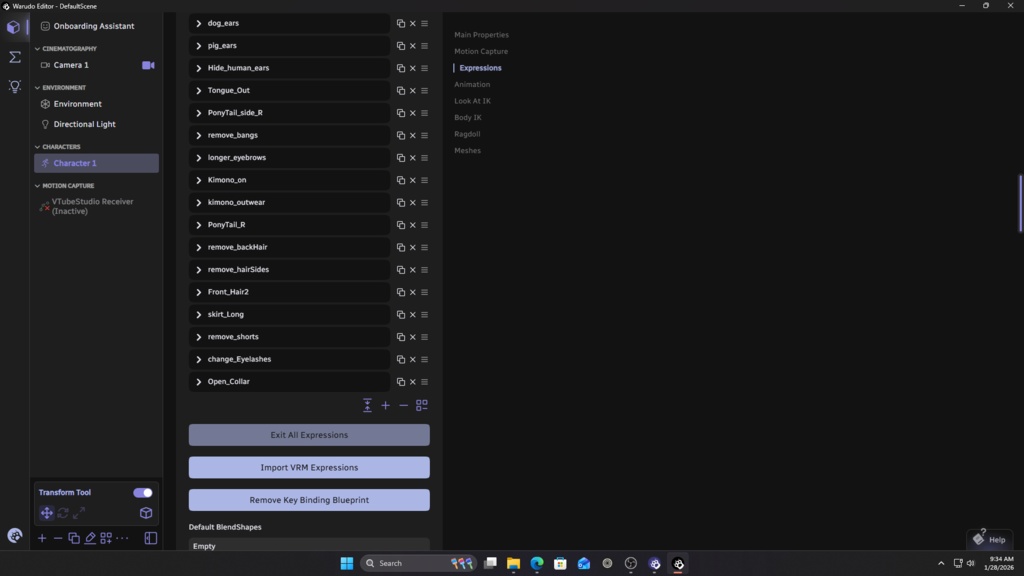Add a new expression with plus icon below list
The width and height of the screenshot is (1024, 576).
[x=385, y=406]
